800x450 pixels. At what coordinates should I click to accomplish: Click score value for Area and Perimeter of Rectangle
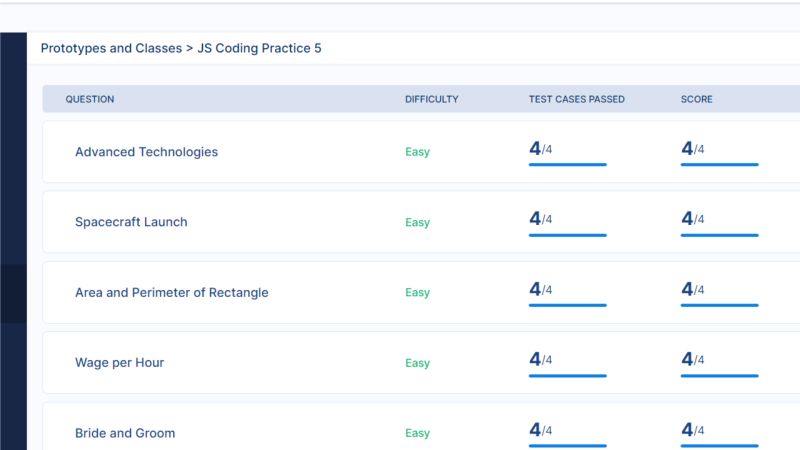click(692, 289)
